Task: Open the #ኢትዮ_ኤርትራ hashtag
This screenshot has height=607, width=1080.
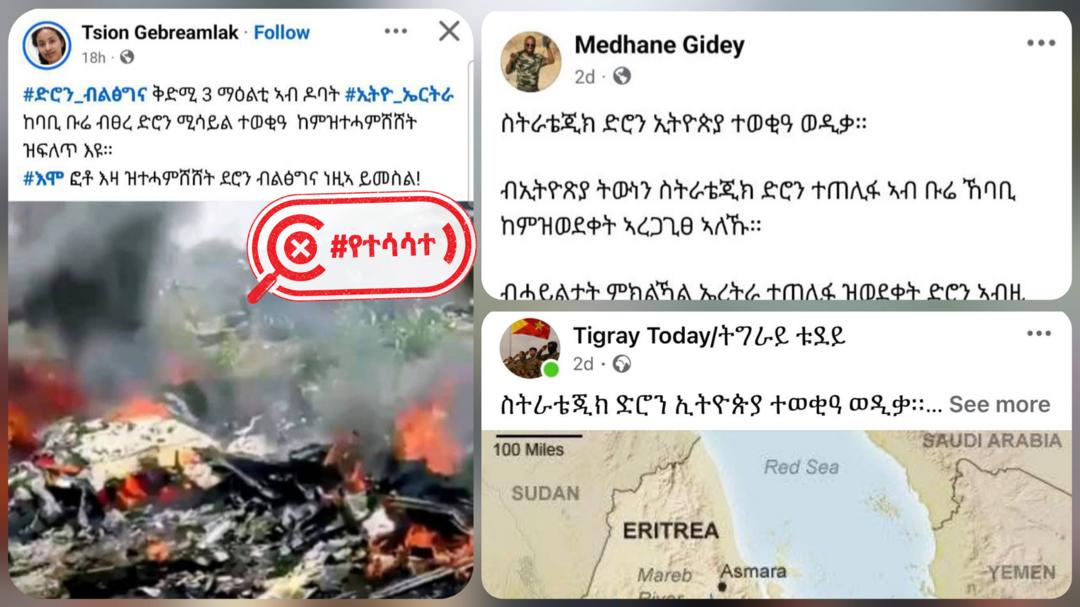Action: tap(399, 94)
